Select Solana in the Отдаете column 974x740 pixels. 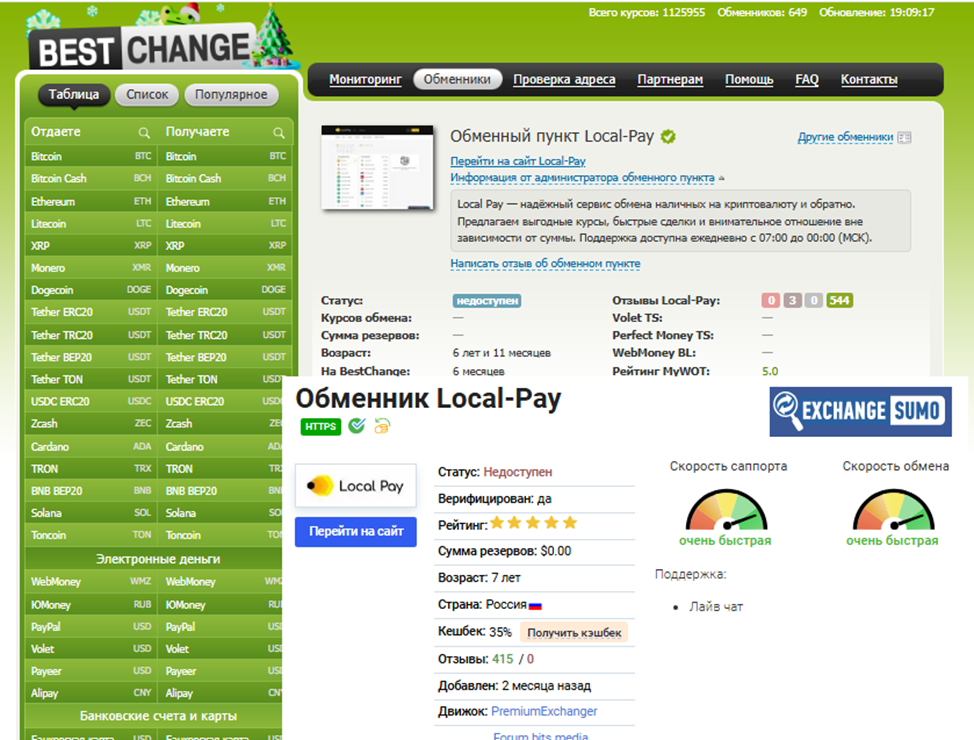pyautogui.click(x=91, y=513)
